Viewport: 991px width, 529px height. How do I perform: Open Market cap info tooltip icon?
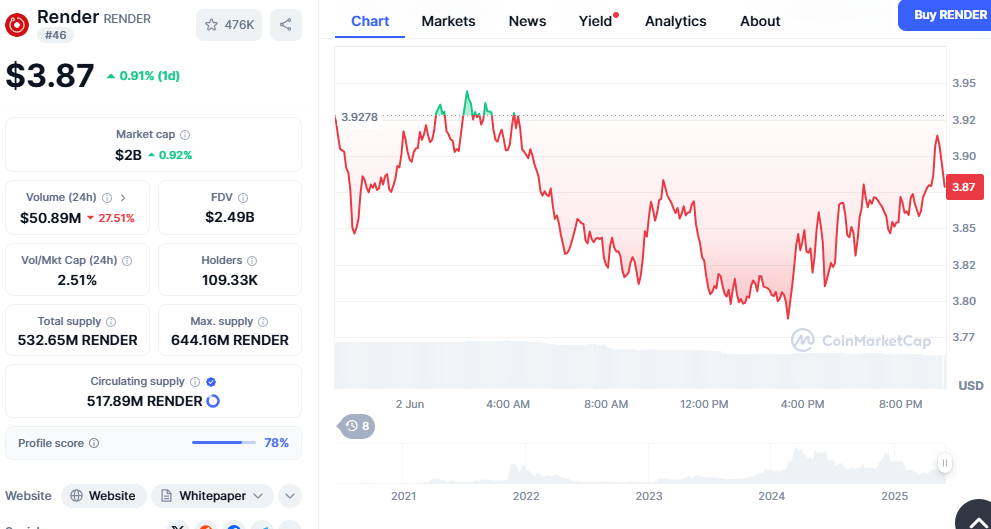click(x=185, y=135)
